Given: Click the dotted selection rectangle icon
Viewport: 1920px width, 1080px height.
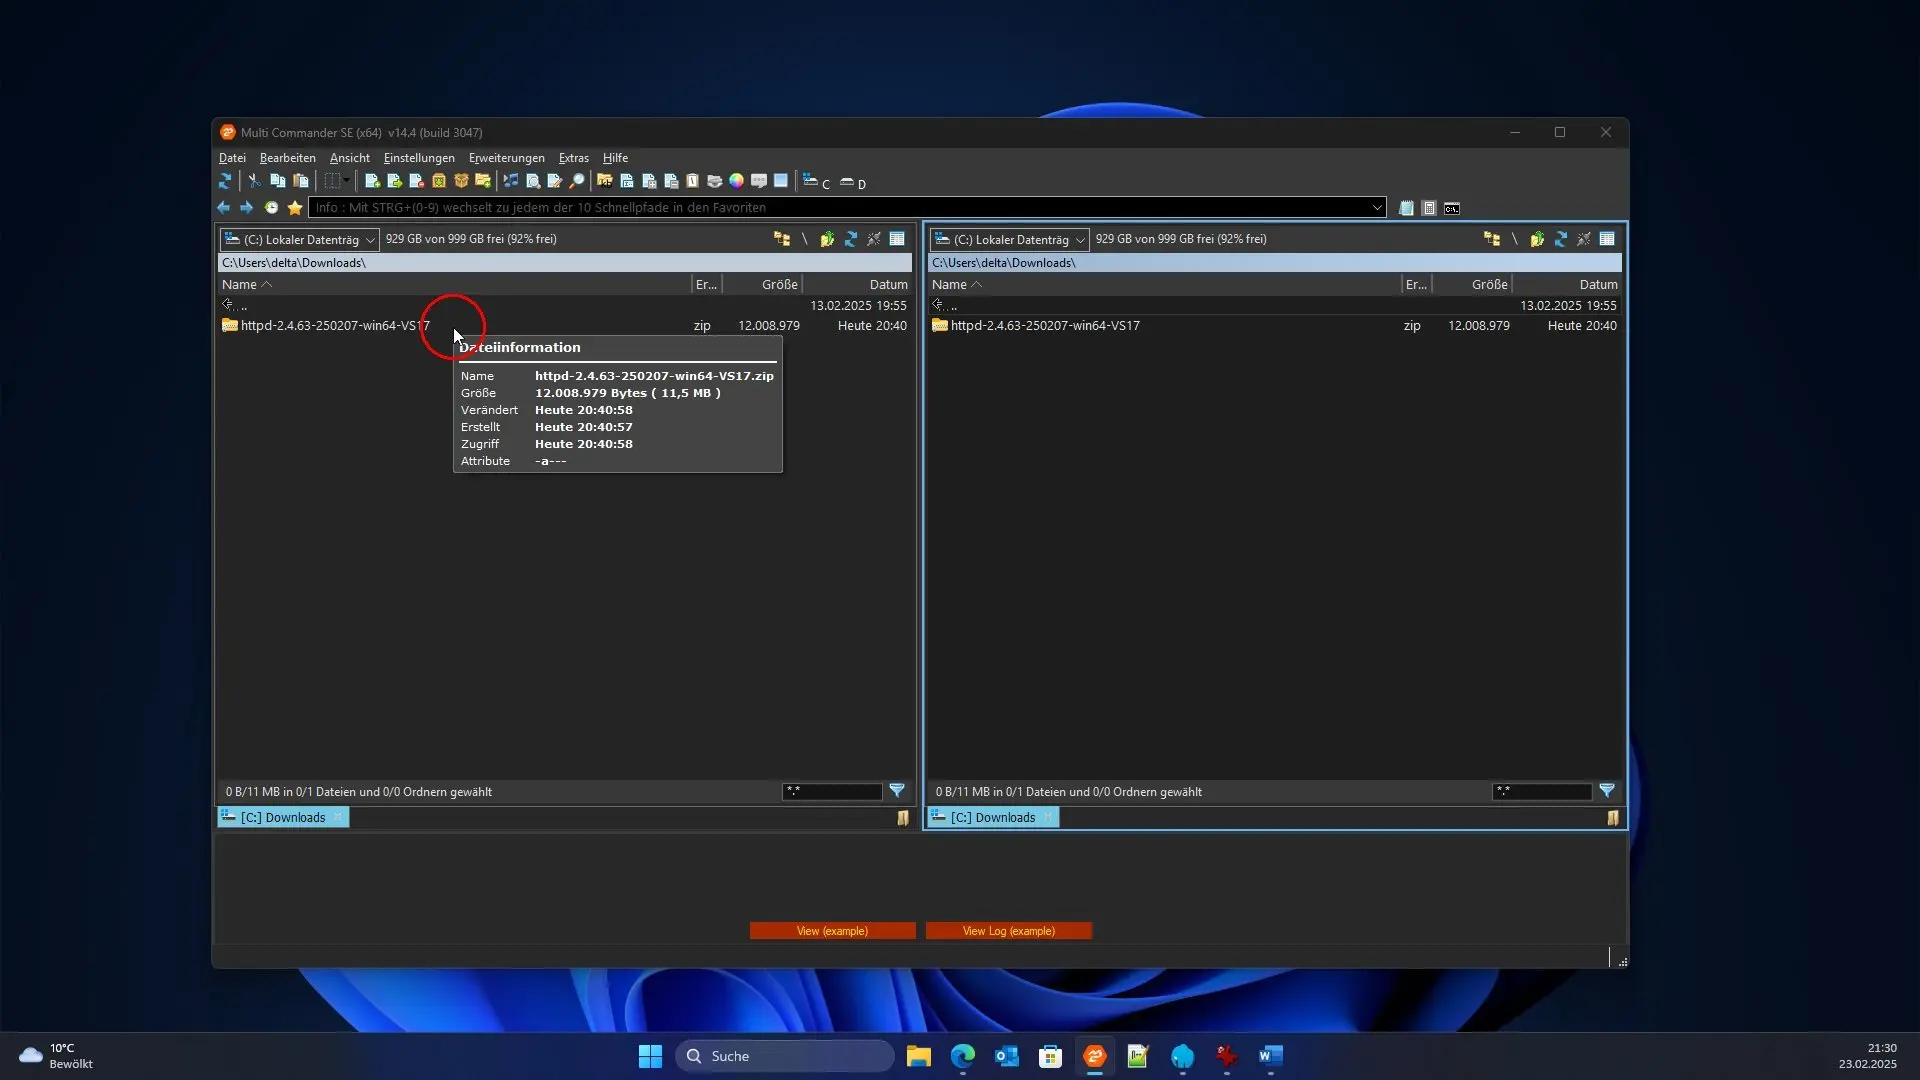Looking at the screenshot, I should coord(332,181).
